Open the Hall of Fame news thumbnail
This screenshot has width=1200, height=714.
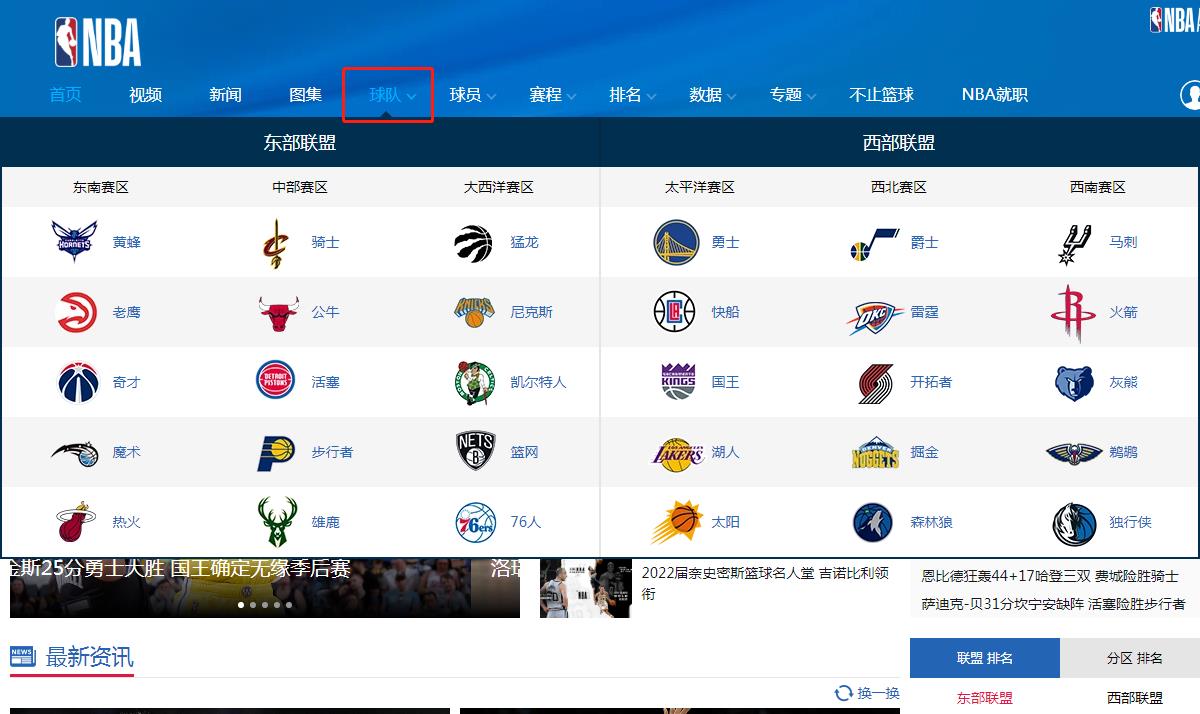coord(586,588)
